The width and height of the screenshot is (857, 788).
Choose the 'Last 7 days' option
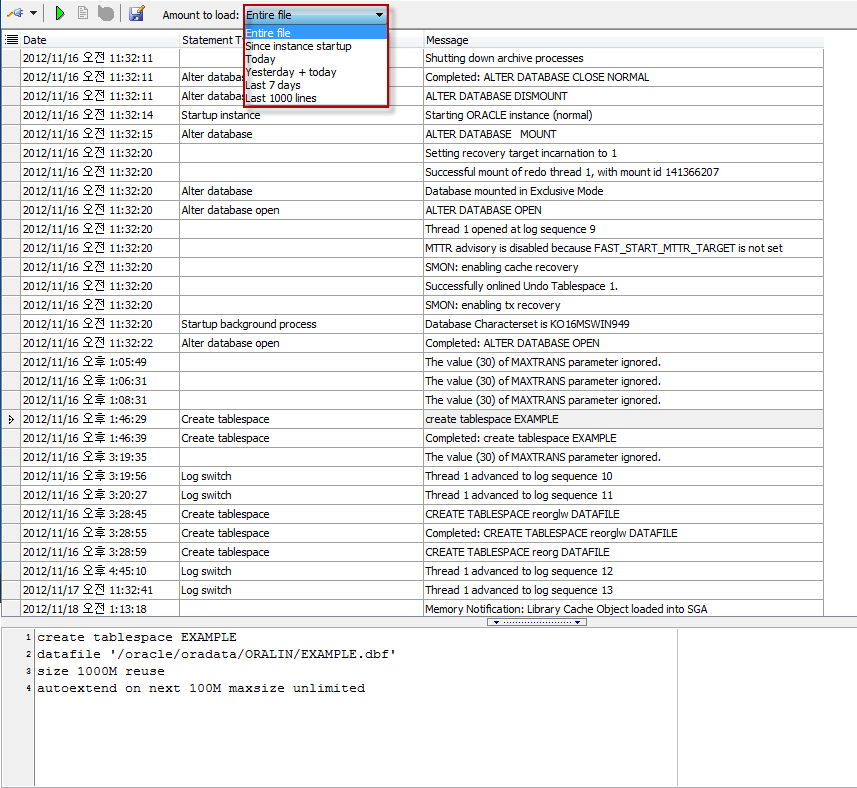click(x=273, y=85)
